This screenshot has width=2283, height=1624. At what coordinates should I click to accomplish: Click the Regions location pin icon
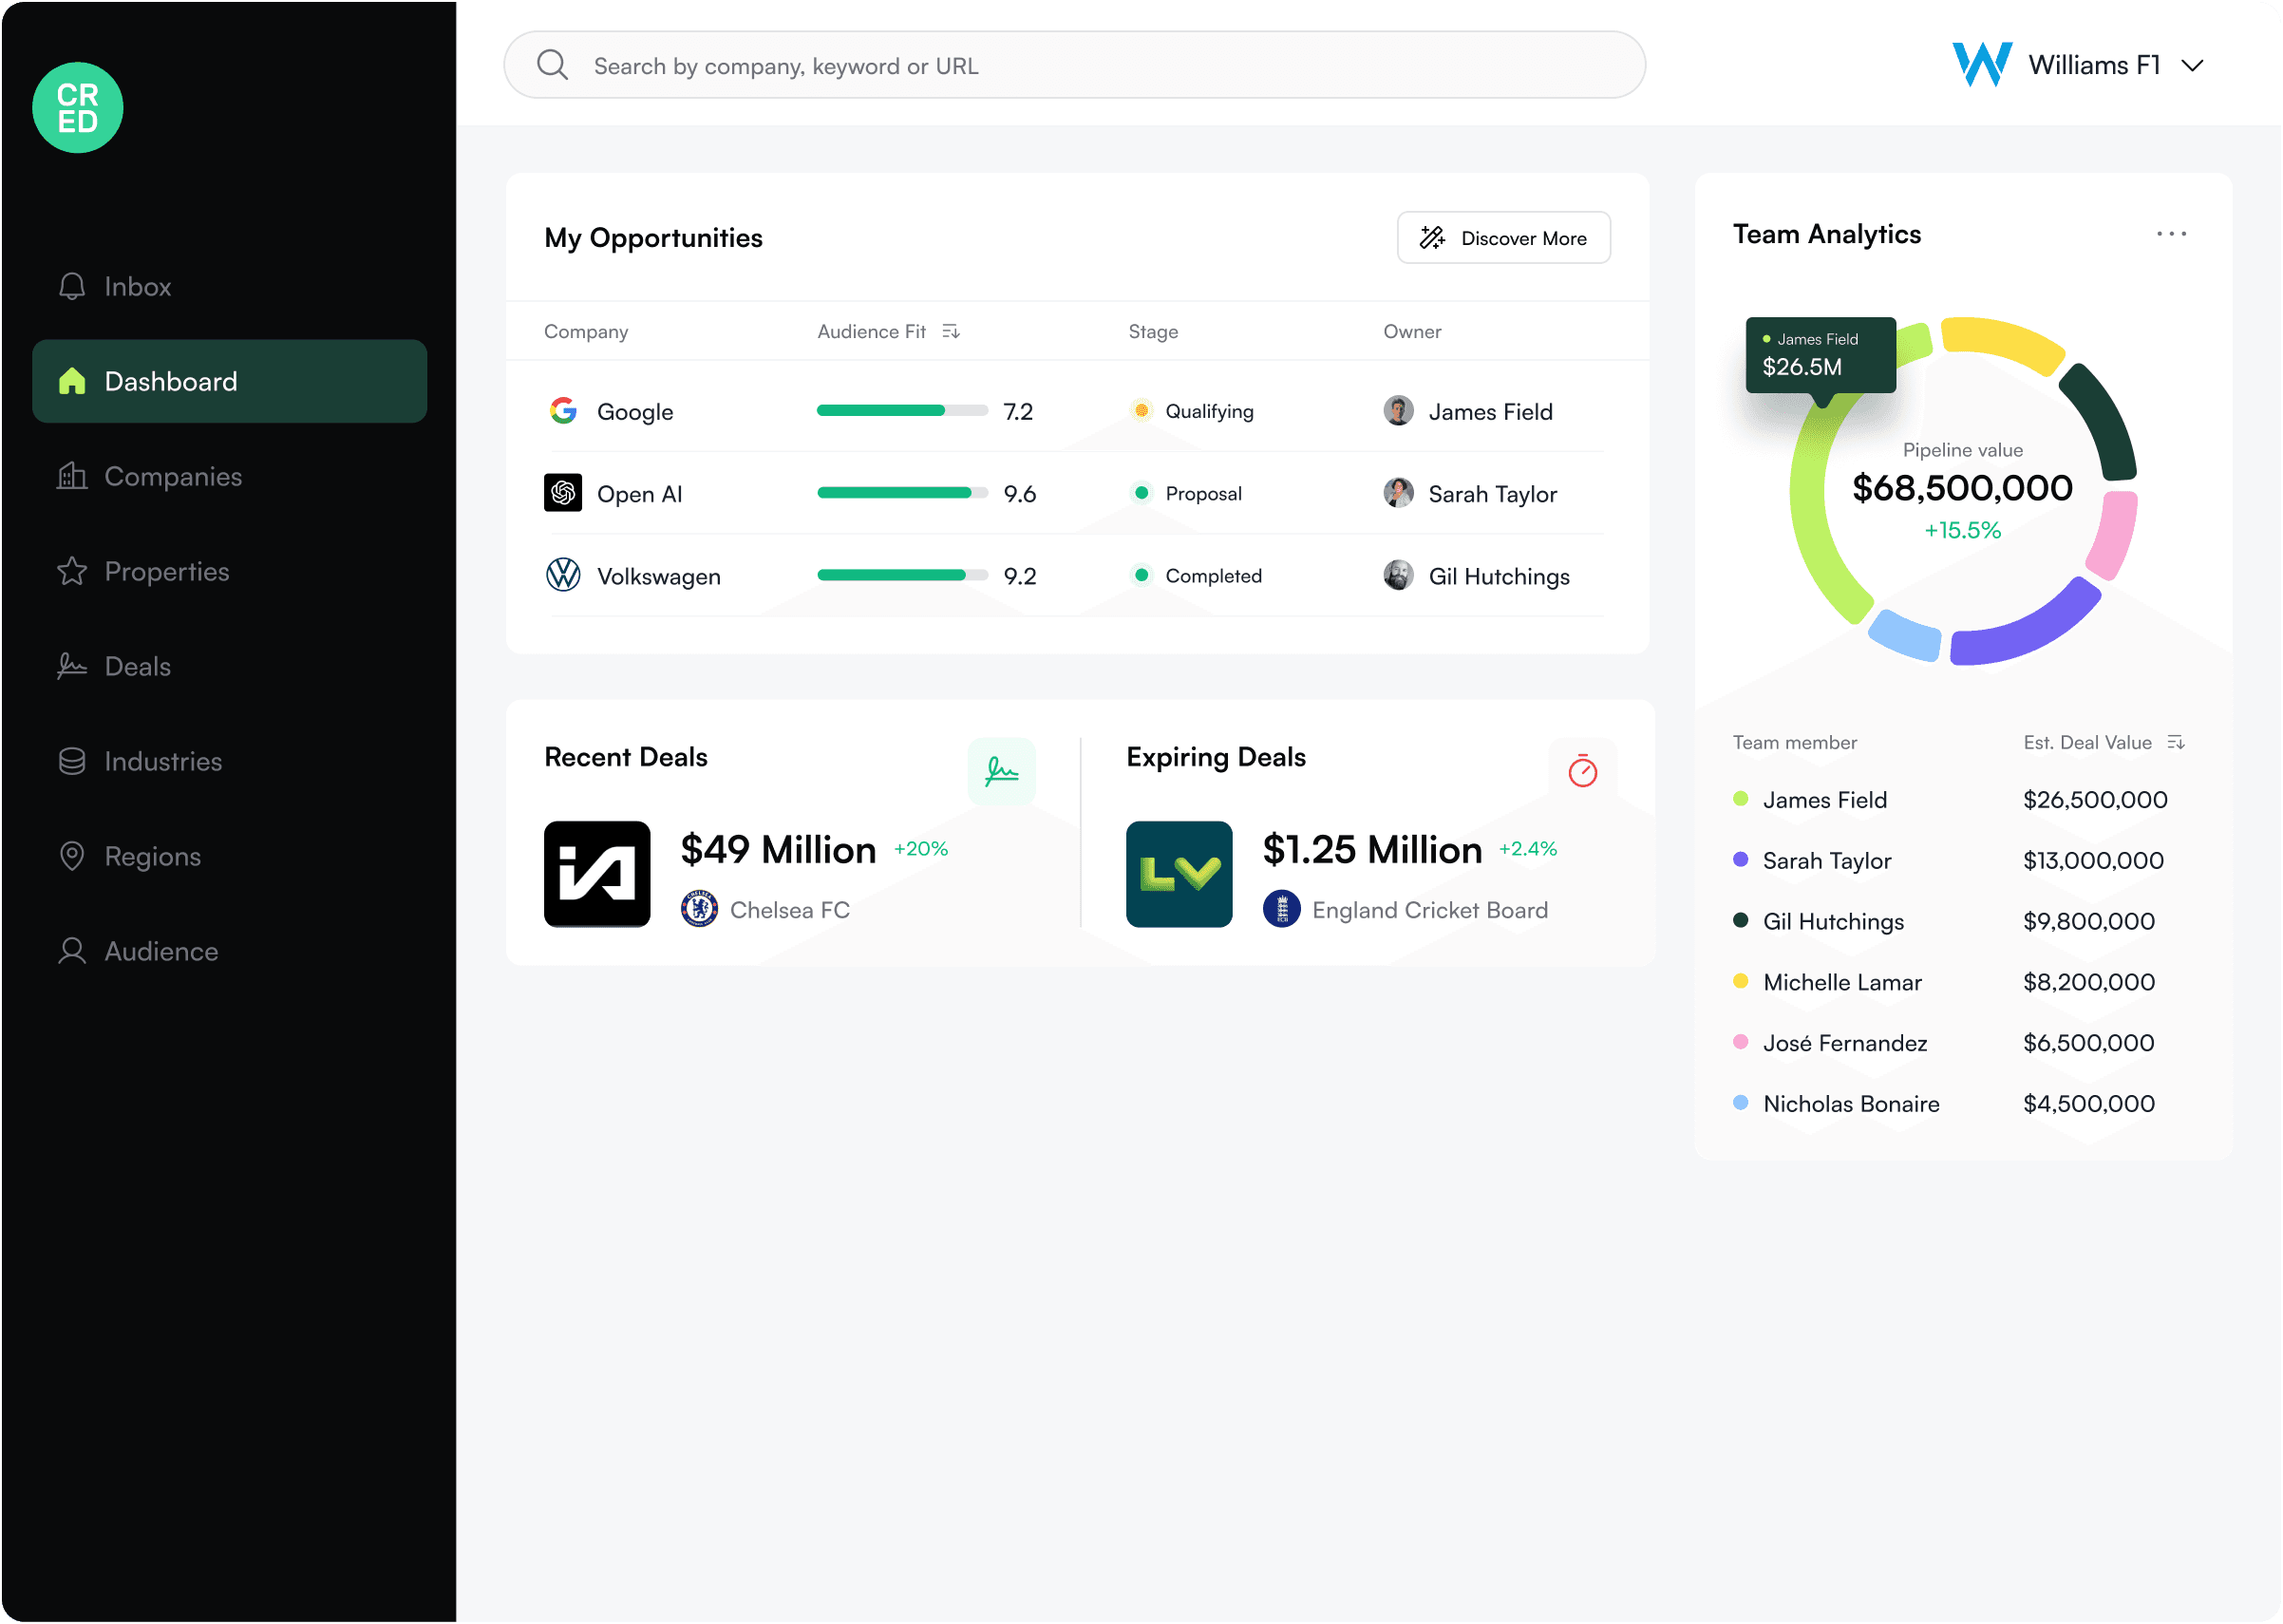point(72,857)
